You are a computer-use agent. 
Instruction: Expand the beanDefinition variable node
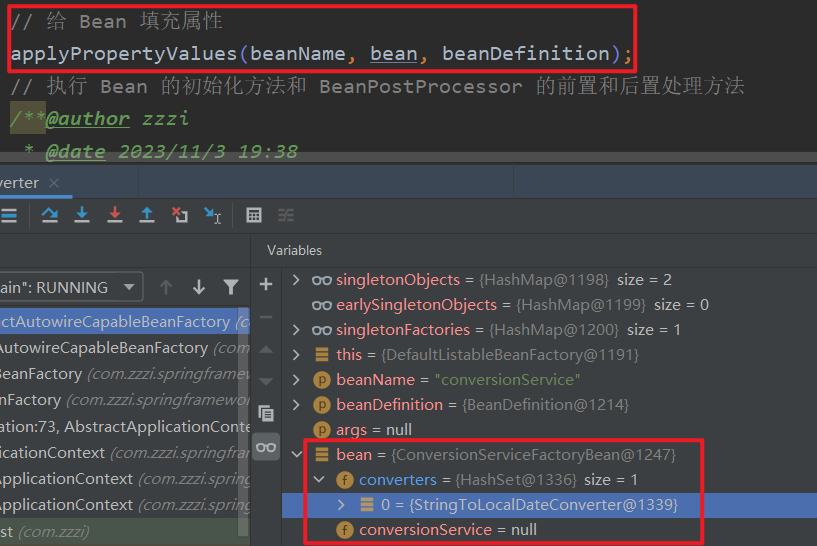[x=295, y=405]
